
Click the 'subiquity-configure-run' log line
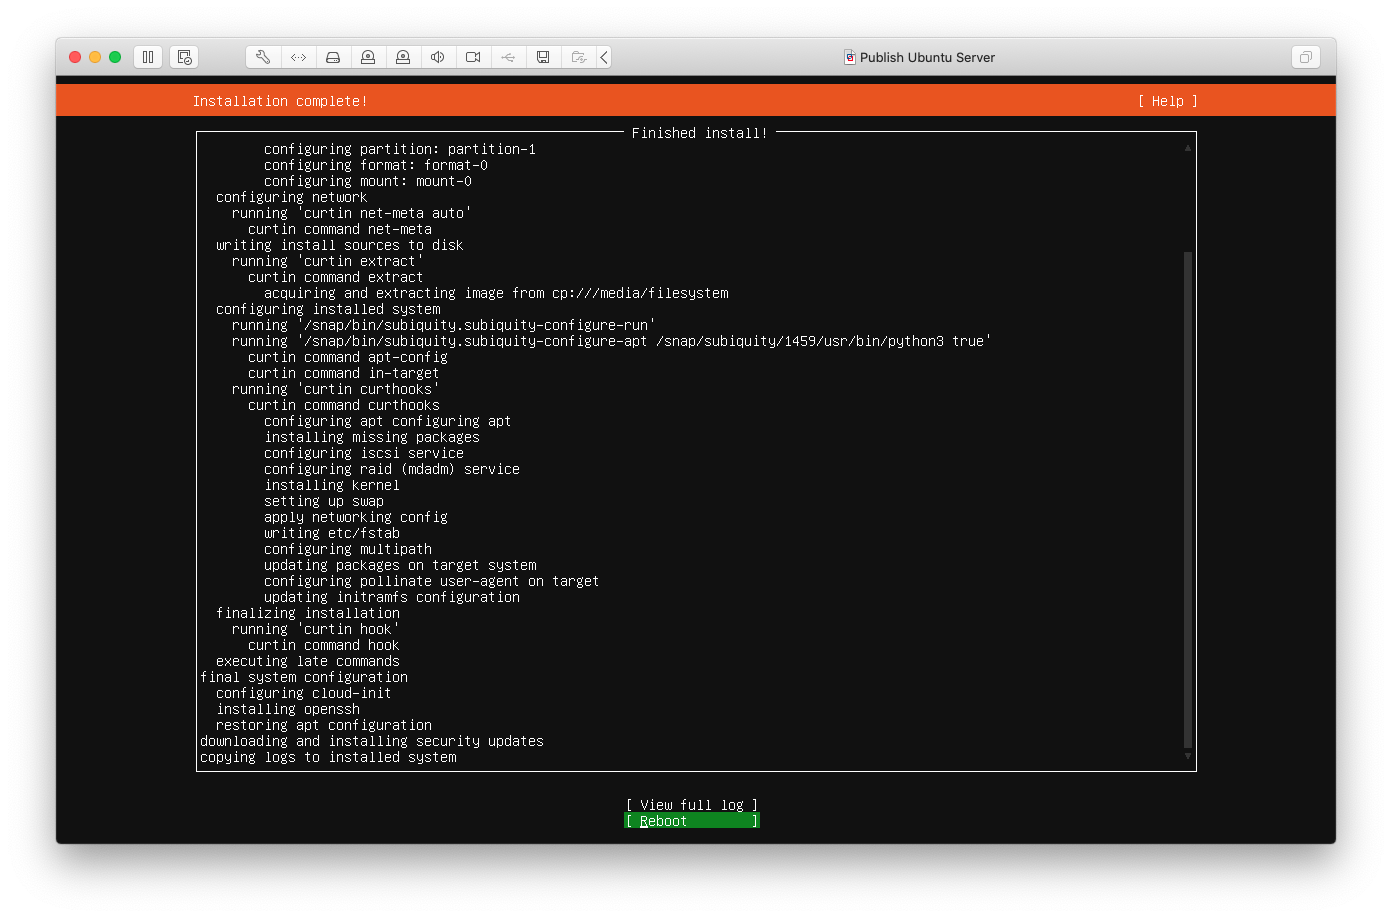pyautogui.click(x=444, y=325)
